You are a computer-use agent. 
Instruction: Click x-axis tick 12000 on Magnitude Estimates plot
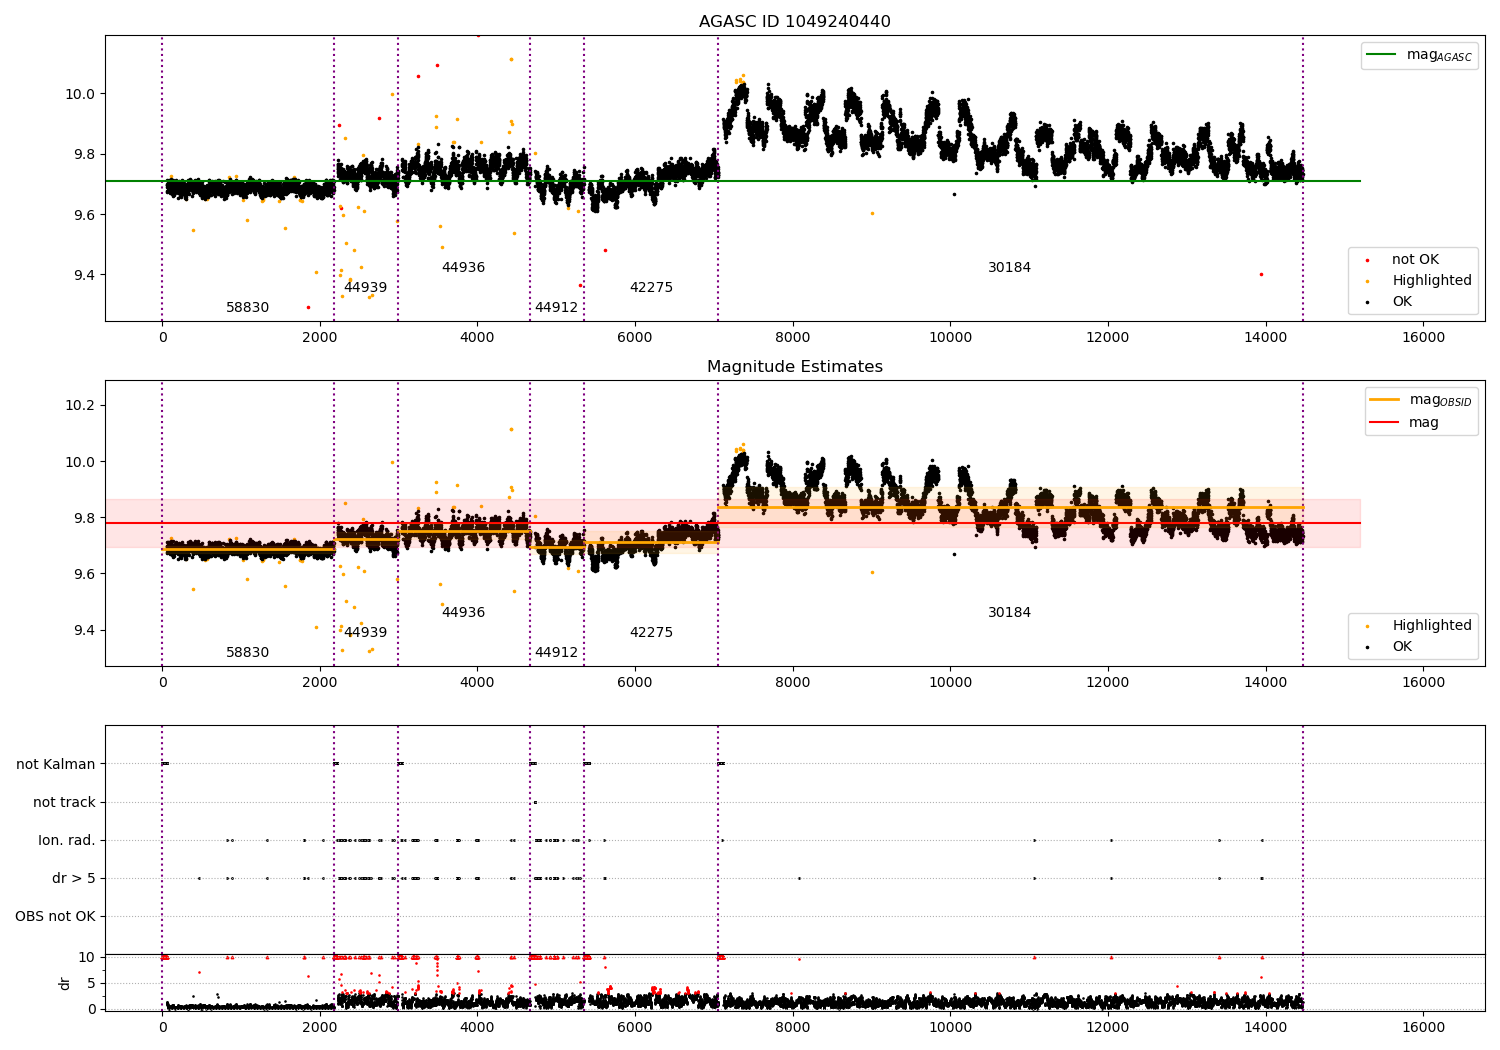click(x=1108, y=682)
